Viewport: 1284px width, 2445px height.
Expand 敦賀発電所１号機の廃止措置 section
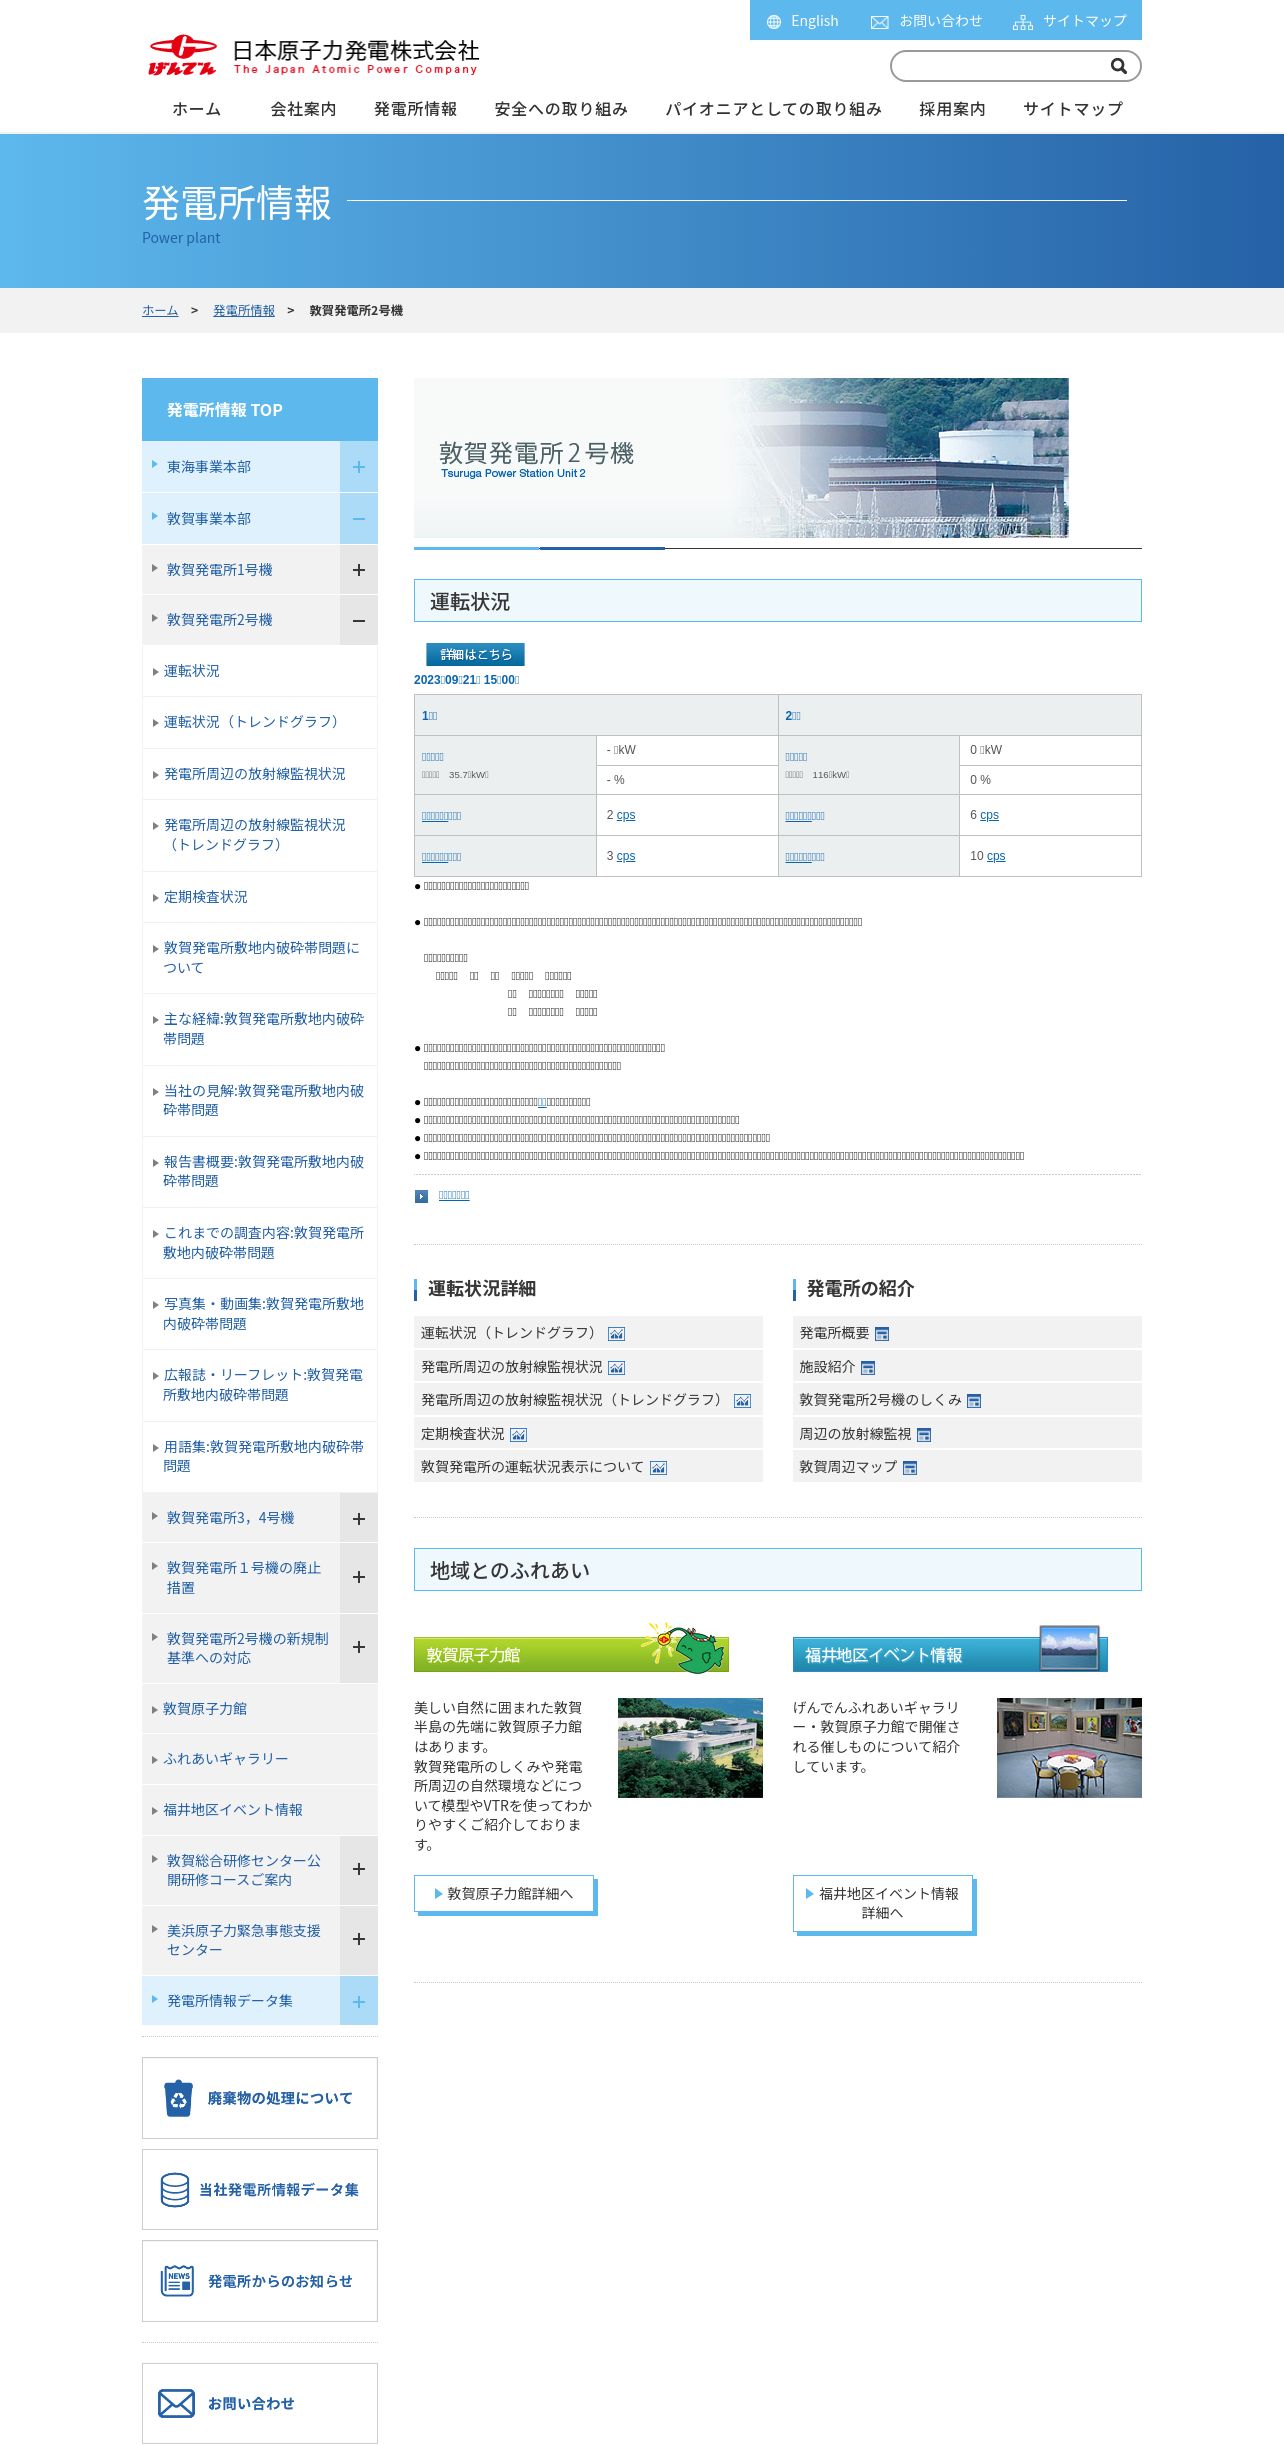pyautogui.click(x=359, y=1577)
